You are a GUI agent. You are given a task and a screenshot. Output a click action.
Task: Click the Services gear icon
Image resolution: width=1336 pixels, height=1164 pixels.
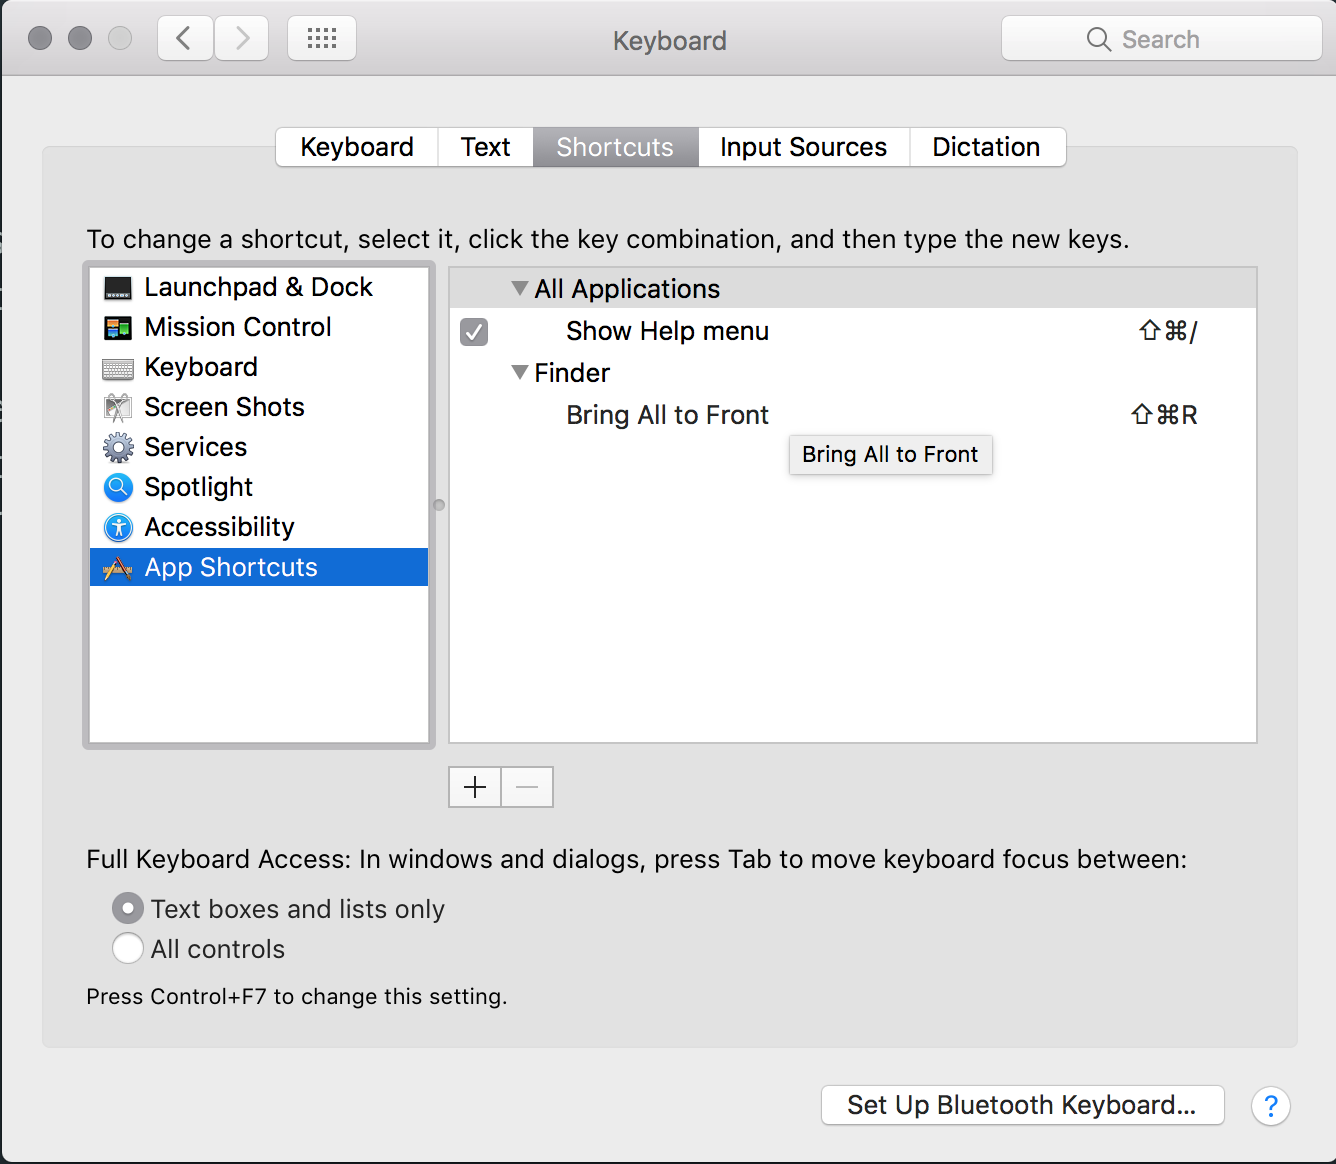click(x=118, y=447)
